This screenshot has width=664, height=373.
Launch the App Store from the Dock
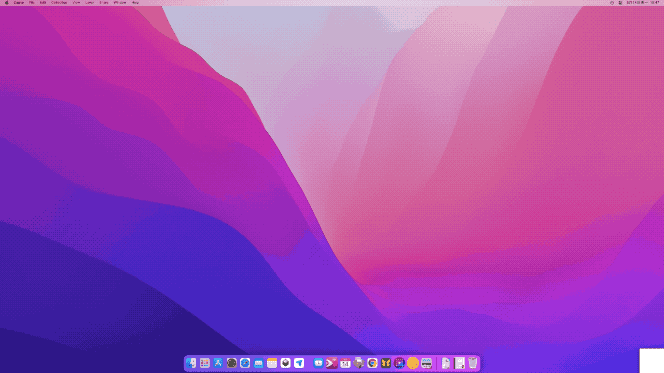[x=218, y=363]
